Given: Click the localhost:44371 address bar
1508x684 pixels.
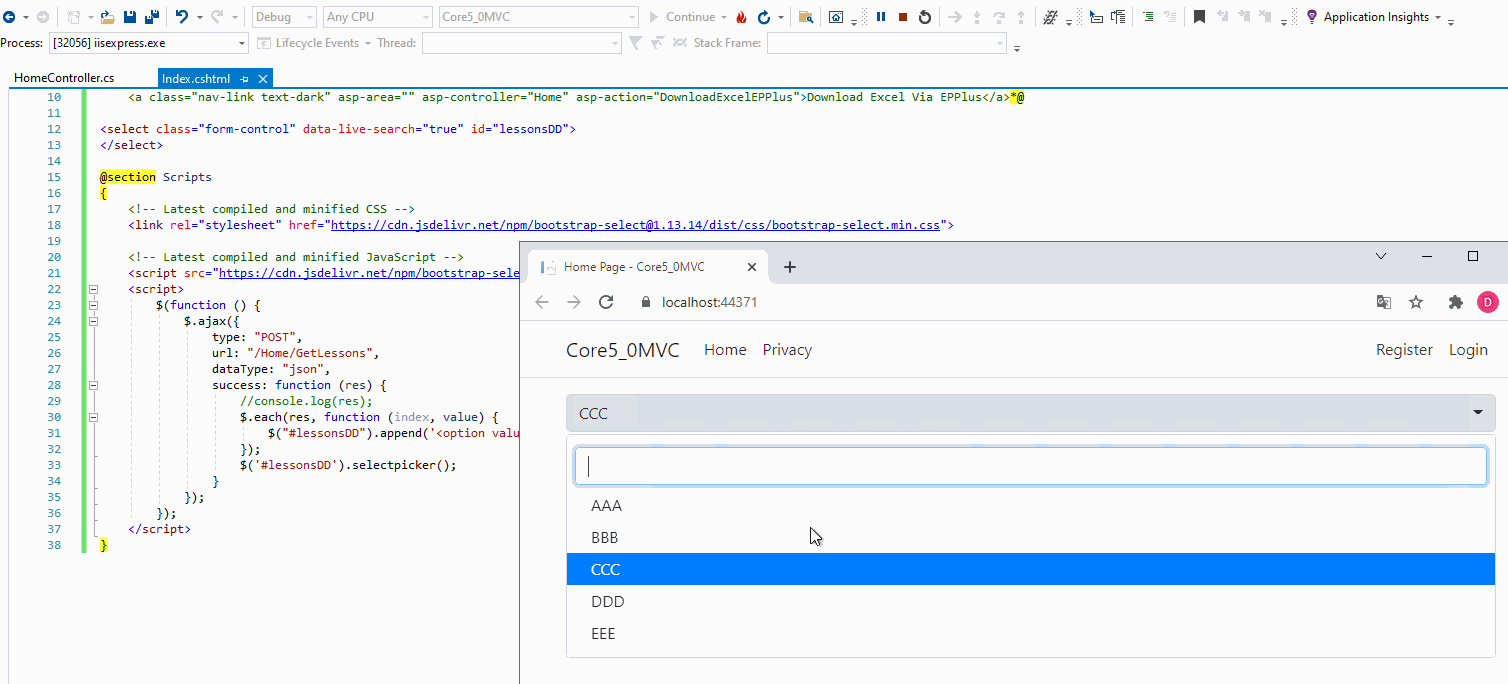Looking at the screenshot, I should [709, 302].
